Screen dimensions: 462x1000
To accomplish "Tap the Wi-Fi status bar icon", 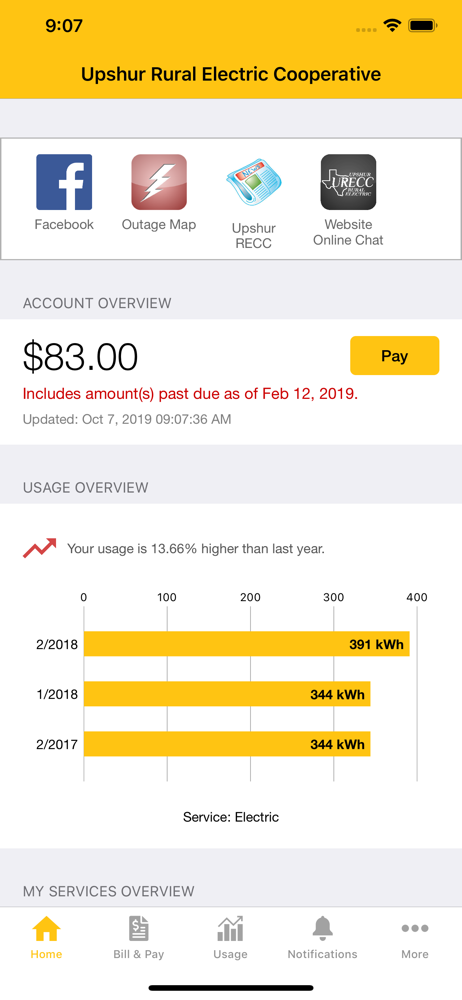I will pyautogui.click(x=392, y=26).
